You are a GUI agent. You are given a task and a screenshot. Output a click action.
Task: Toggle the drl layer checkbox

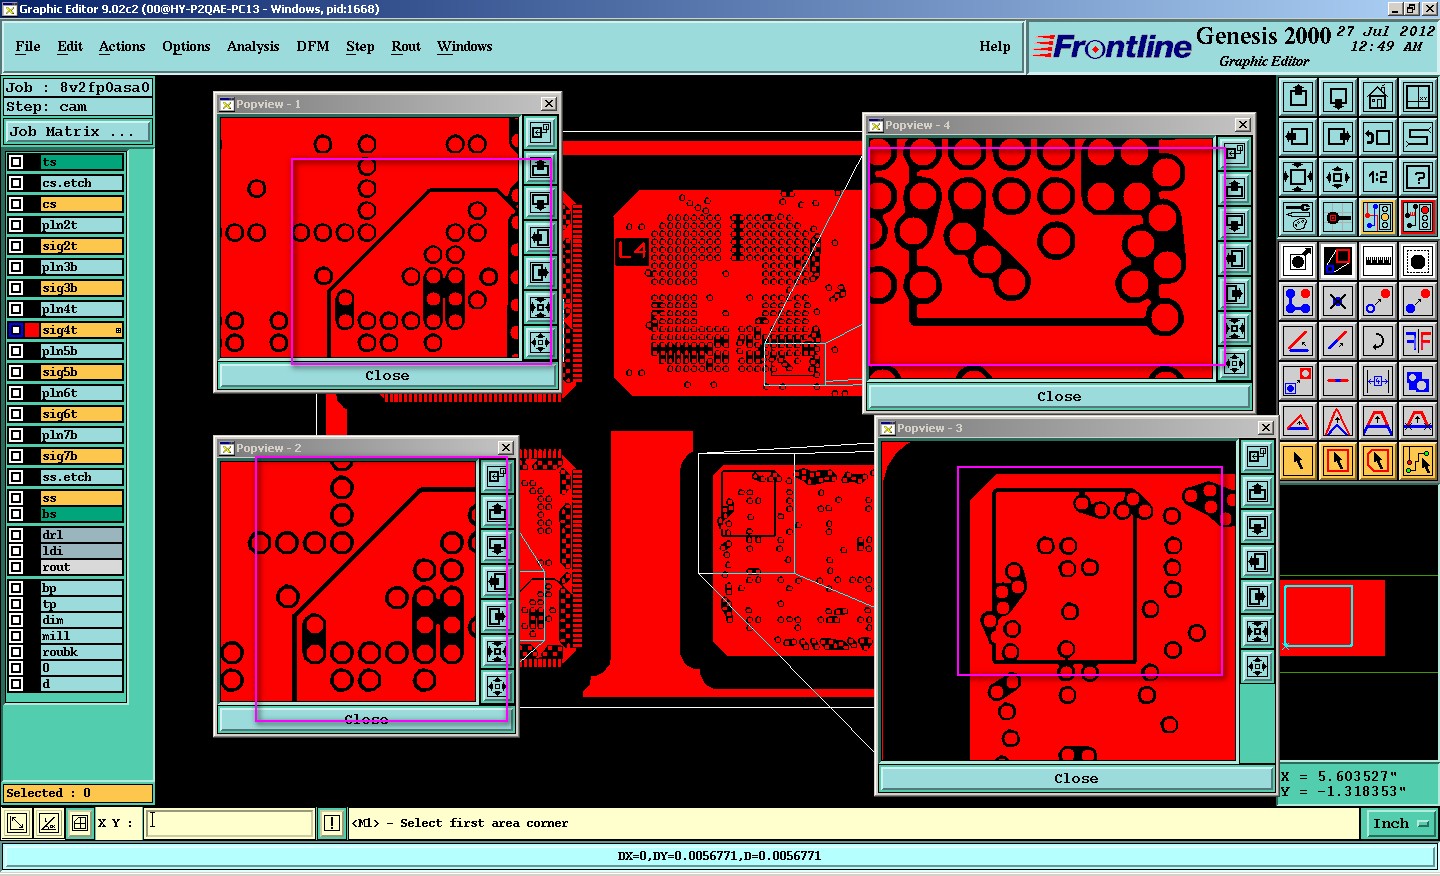point(16,535)
